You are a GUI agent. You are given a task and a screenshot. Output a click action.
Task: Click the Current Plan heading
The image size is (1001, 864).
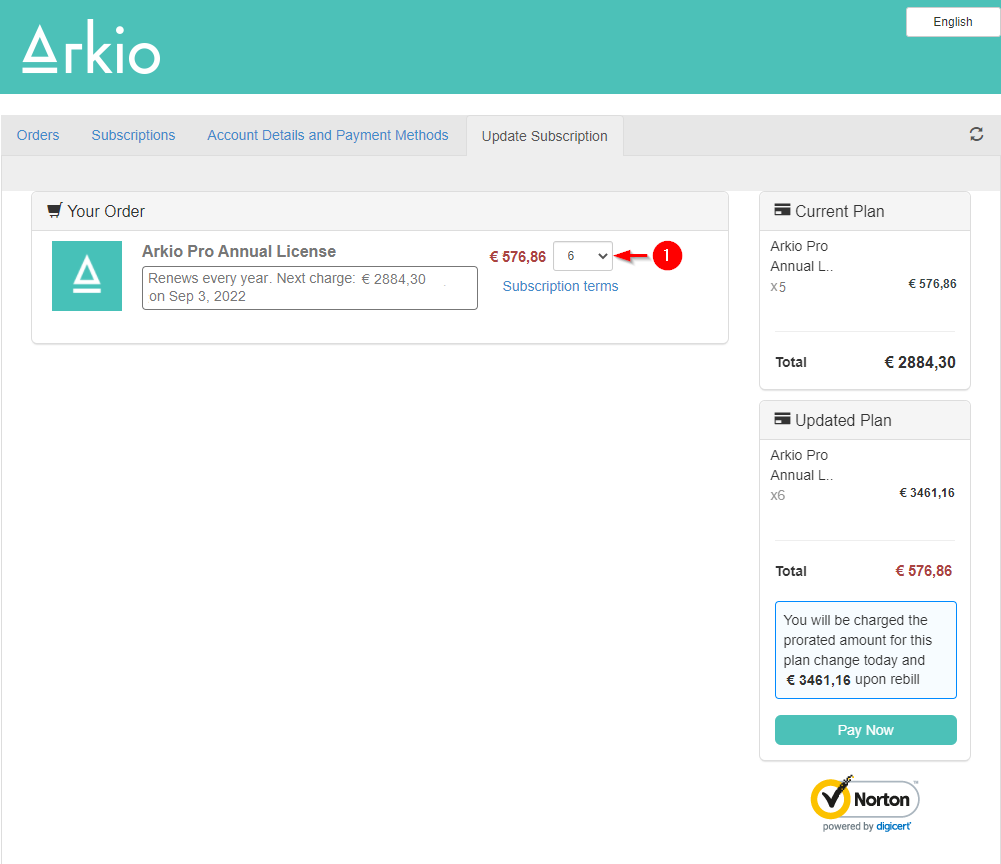point(839,211)
